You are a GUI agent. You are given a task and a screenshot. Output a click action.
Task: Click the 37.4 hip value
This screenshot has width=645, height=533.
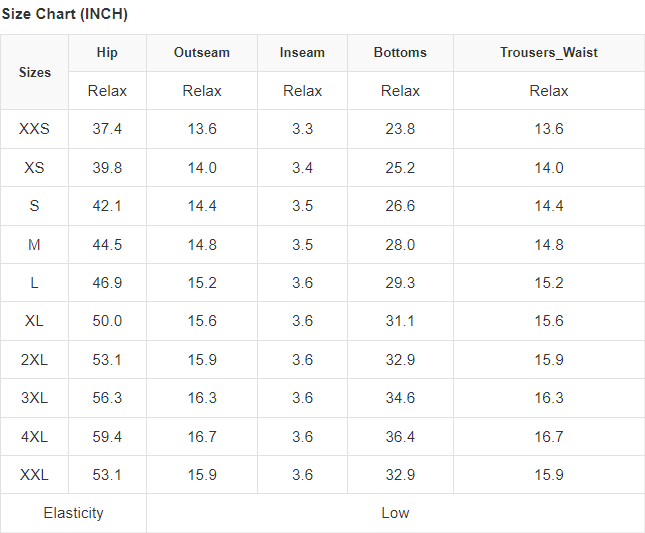tap(107, 129)
